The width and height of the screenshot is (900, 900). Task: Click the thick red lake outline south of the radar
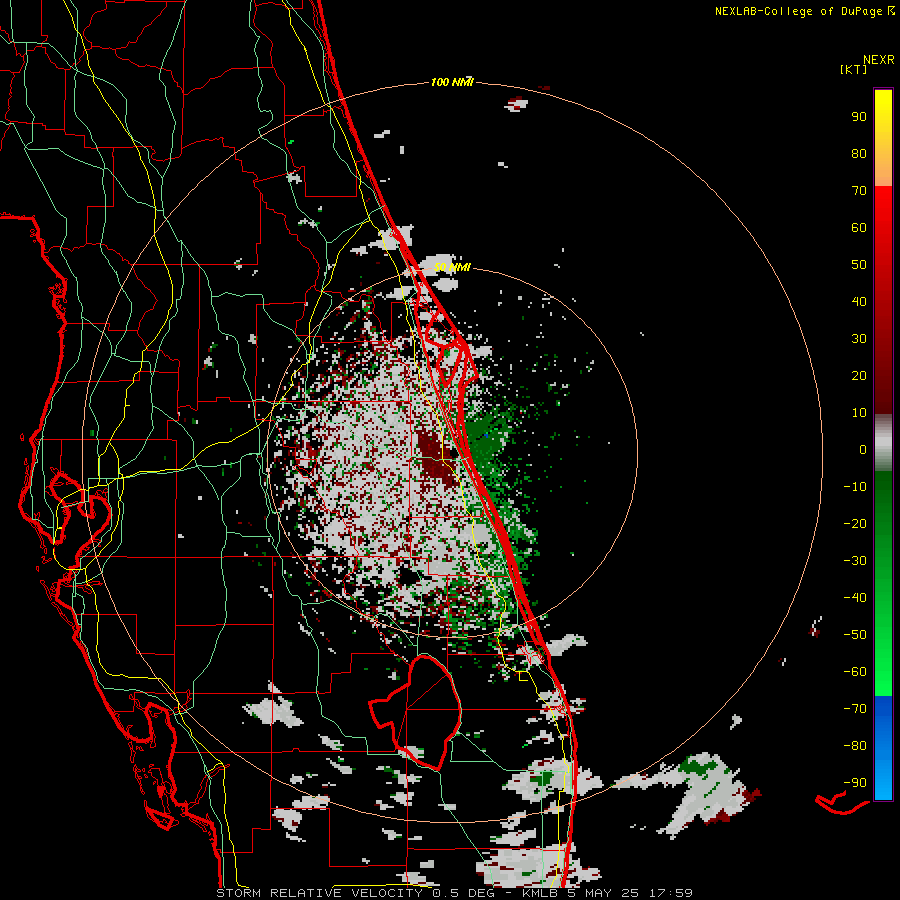(x=416, y=712)
